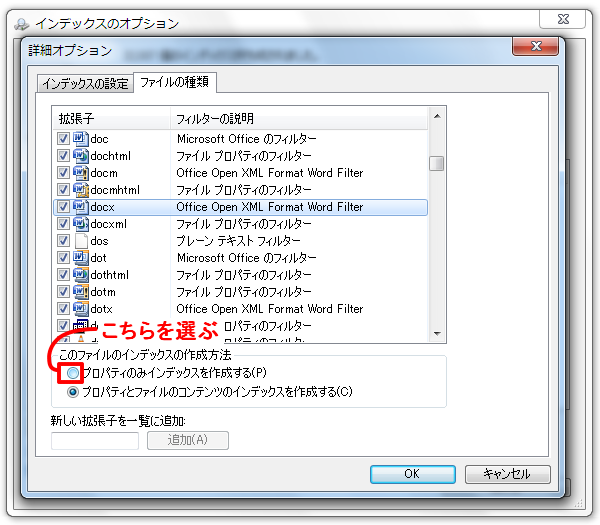600x525 pixels.
Task: Uncheck the dos extension checkbox
Action: tap(63, 241)
